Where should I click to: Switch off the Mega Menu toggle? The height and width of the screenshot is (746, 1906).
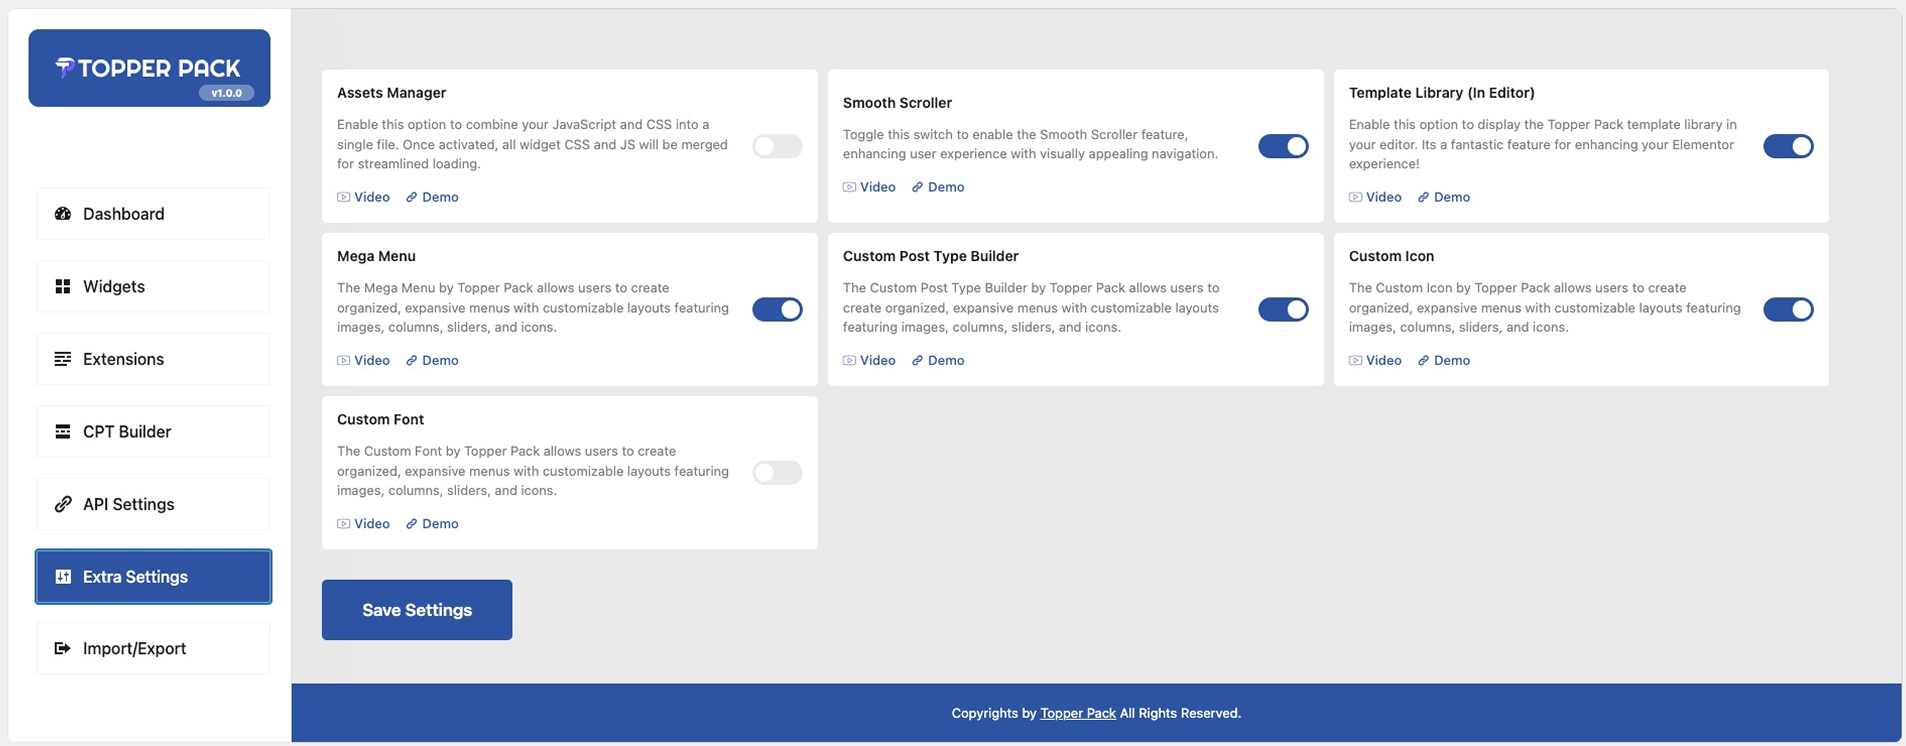point(777,309)
